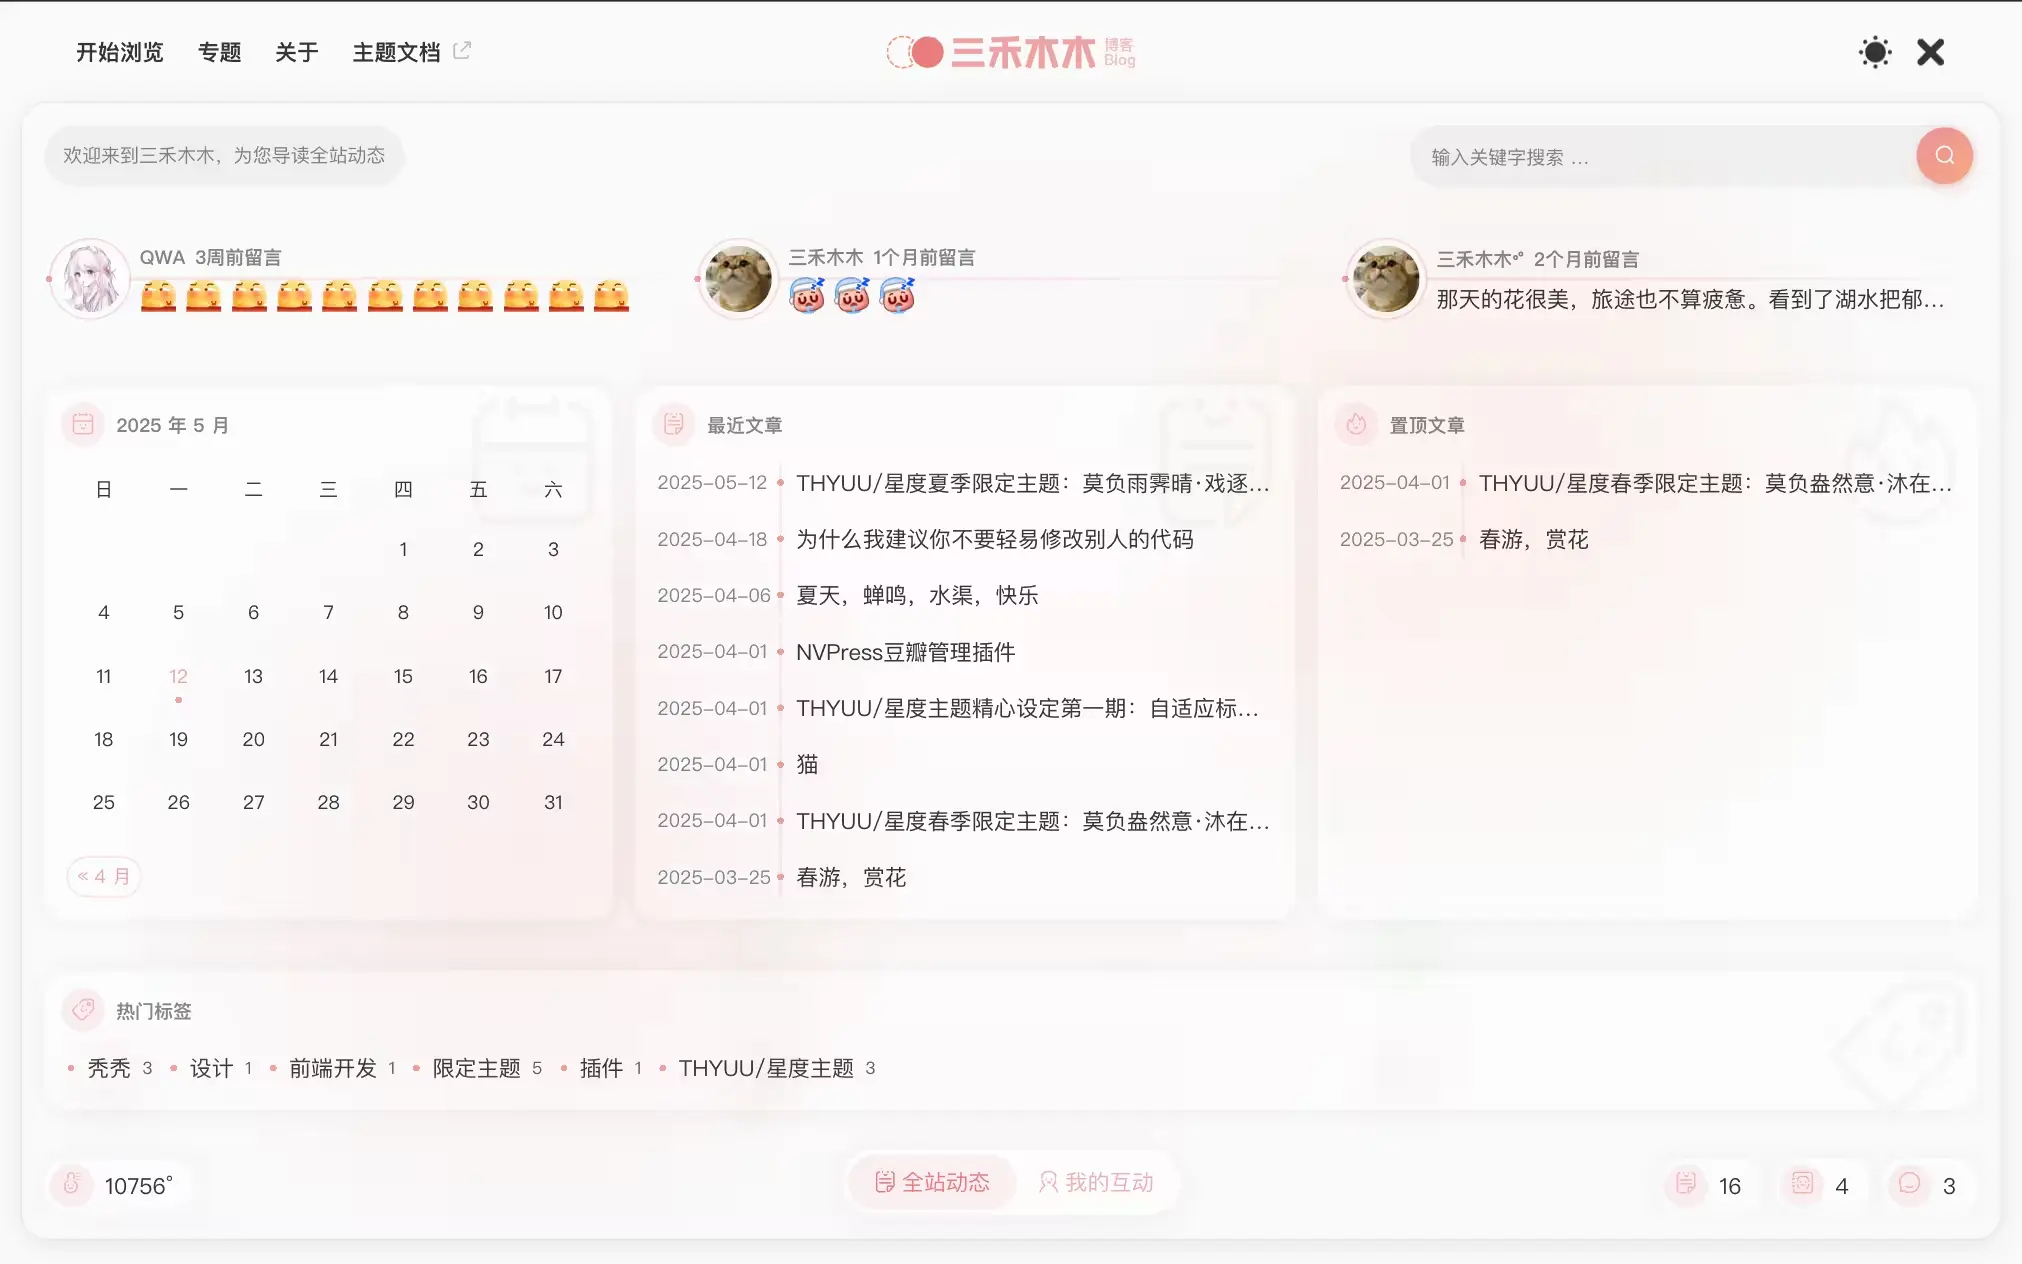Click the external link icon after 主题文档
Viewport: 2022px width, 1264px height.
coord(462,50)
